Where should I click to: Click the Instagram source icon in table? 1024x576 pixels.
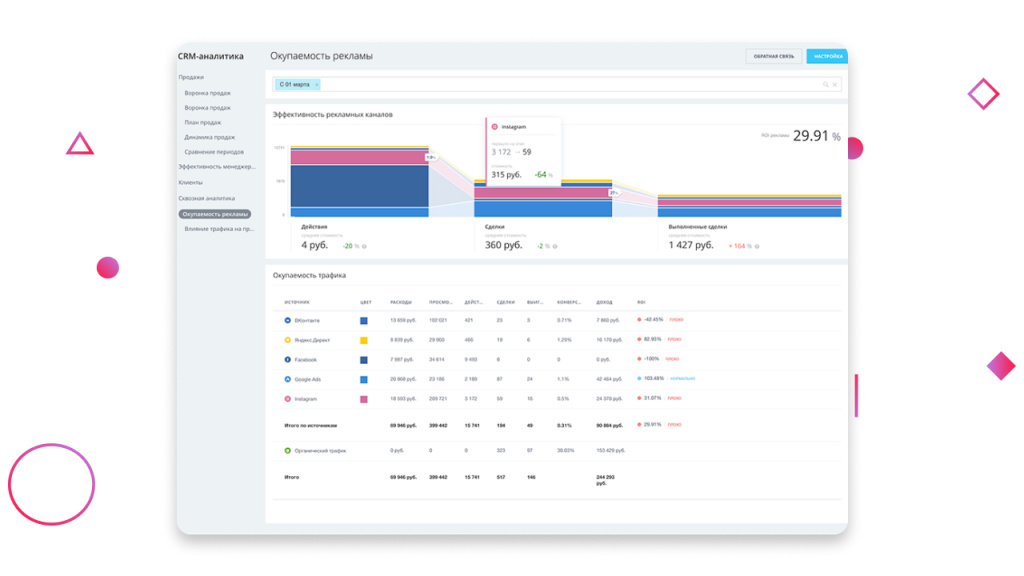pos(287,399)
